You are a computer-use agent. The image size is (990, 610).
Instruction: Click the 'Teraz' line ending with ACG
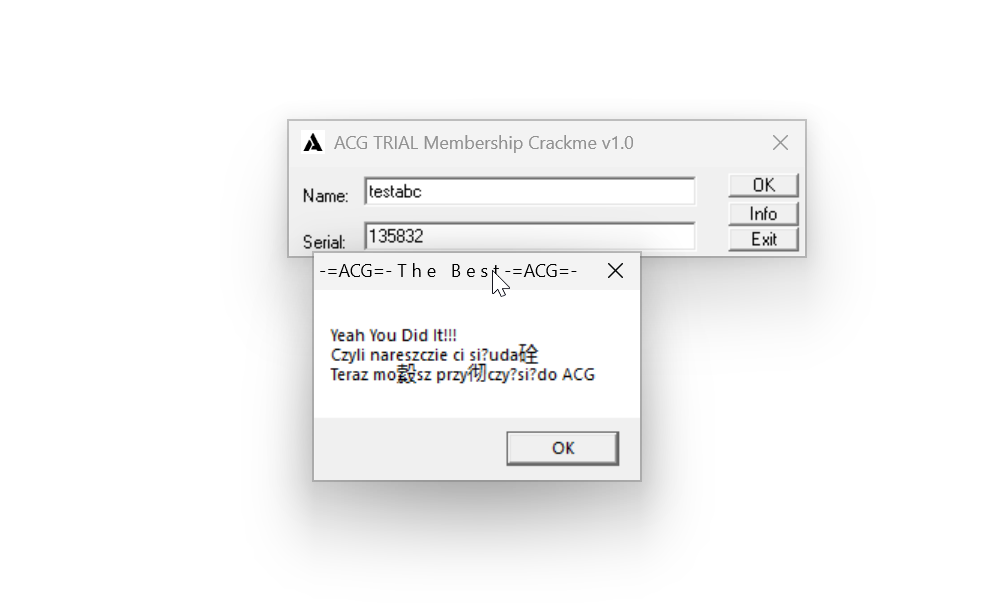click(x=462, y=374)
